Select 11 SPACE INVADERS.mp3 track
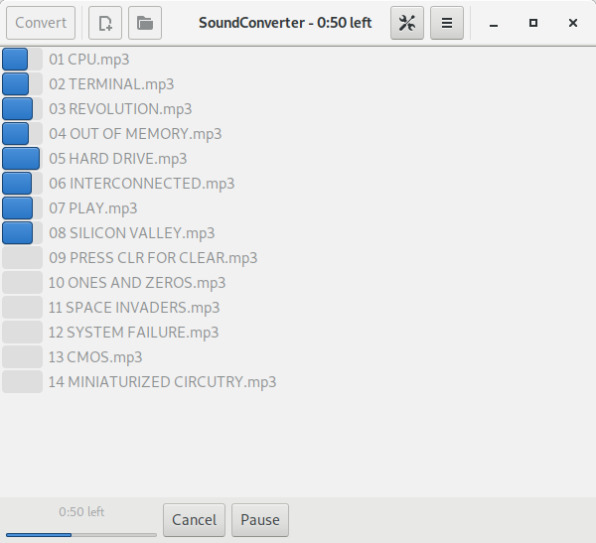This screenshot has height=543, width=596. (298, 307)
